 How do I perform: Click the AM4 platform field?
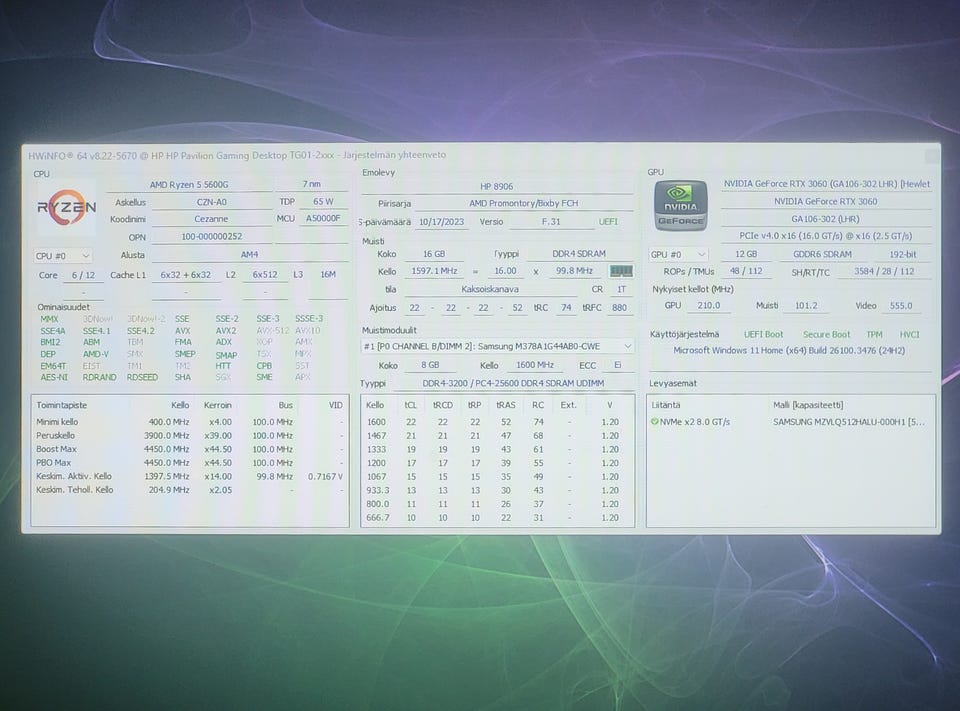[x=249, y=254]
